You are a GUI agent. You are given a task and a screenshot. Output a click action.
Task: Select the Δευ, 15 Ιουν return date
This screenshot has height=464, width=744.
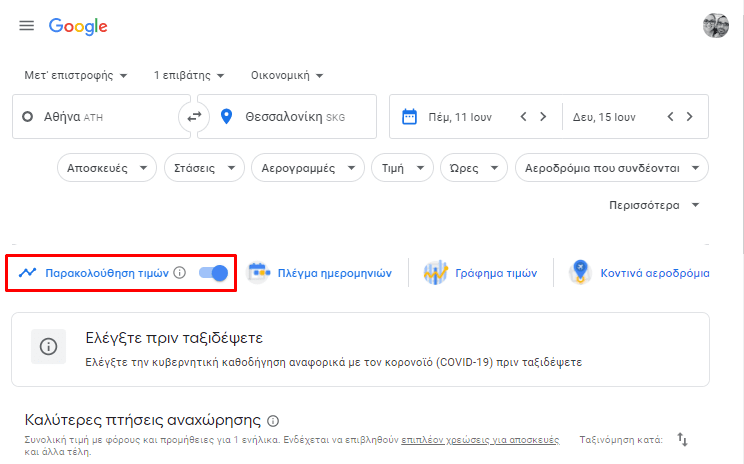[x=604, y=117]
